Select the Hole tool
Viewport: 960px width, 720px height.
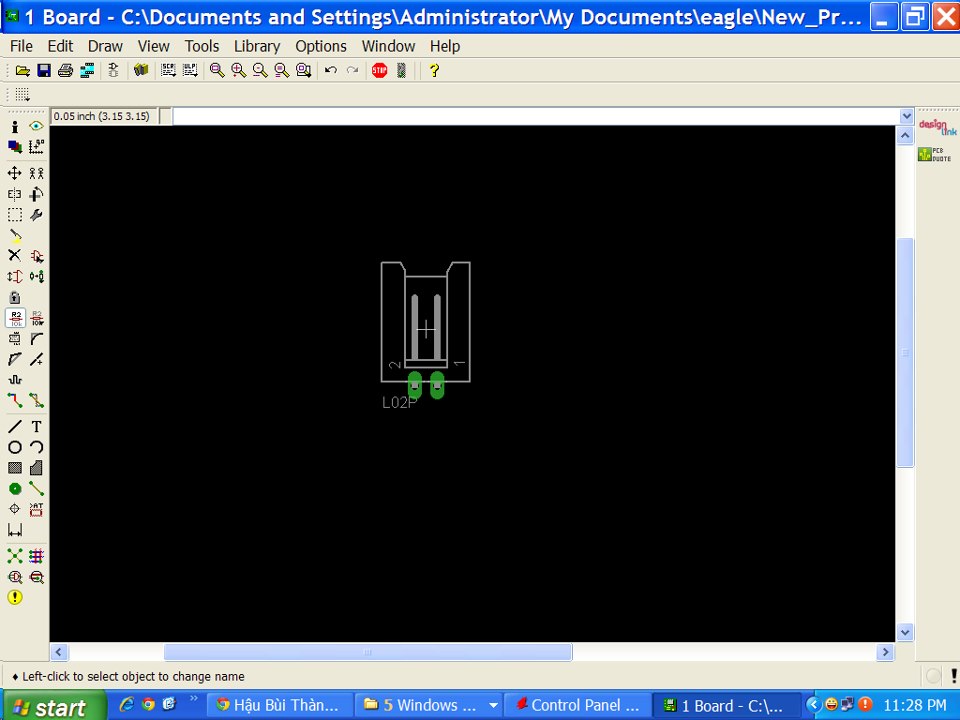pyautogui.click(x=15, y=509)
